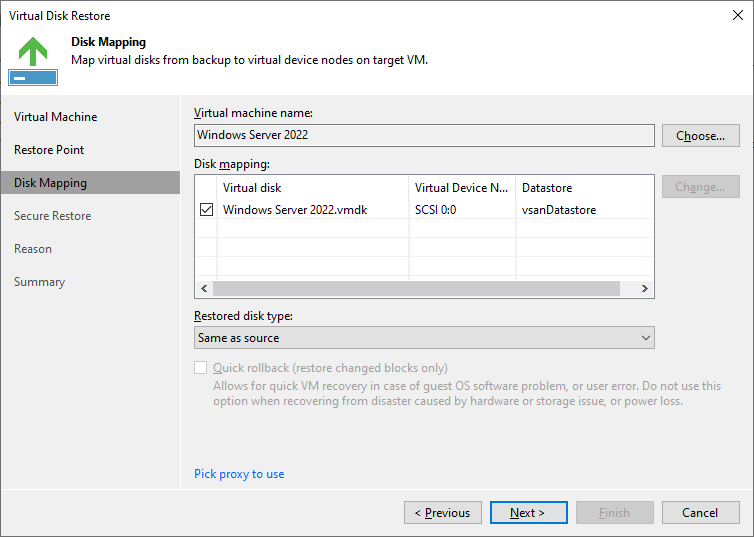Open the Secure Restore step
Screen dimensions: 754x537
[x=52, y=216]
